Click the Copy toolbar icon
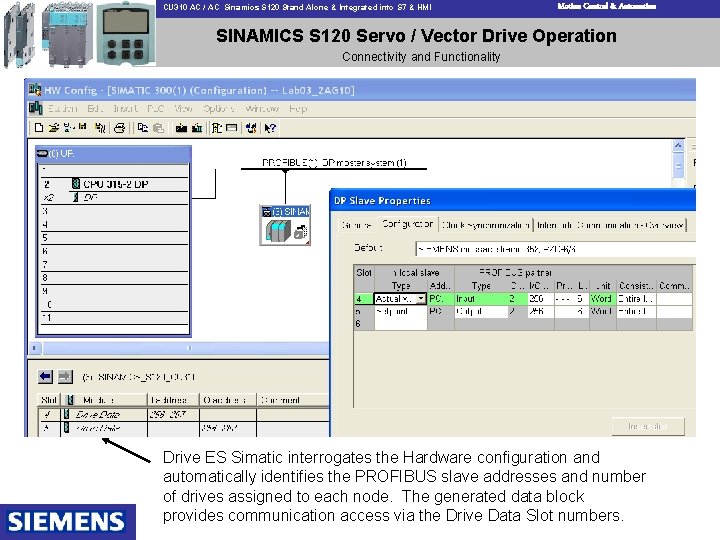The image size is (720, 540). pyautogui.click(x=143, y=128)
